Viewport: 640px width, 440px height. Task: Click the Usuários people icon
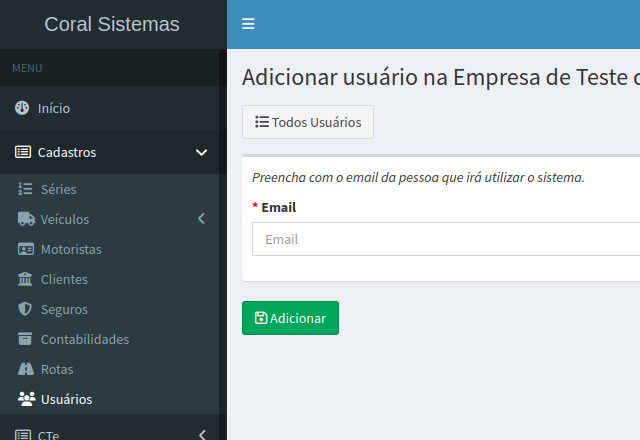26,399
